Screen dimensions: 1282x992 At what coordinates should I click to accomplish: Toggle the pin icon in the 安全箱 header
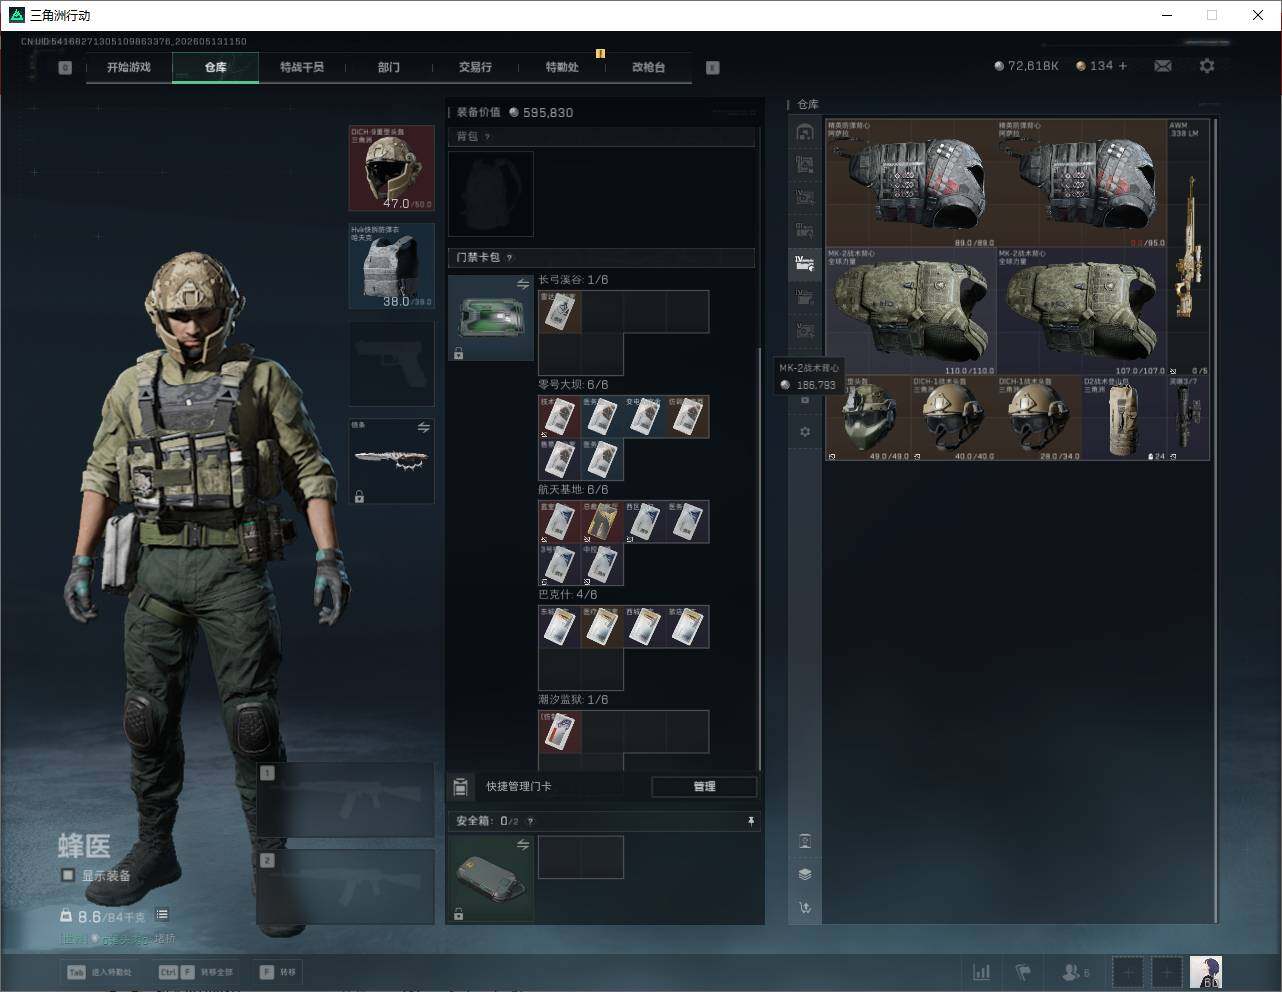pyautogui.click(x=751, y=821)
